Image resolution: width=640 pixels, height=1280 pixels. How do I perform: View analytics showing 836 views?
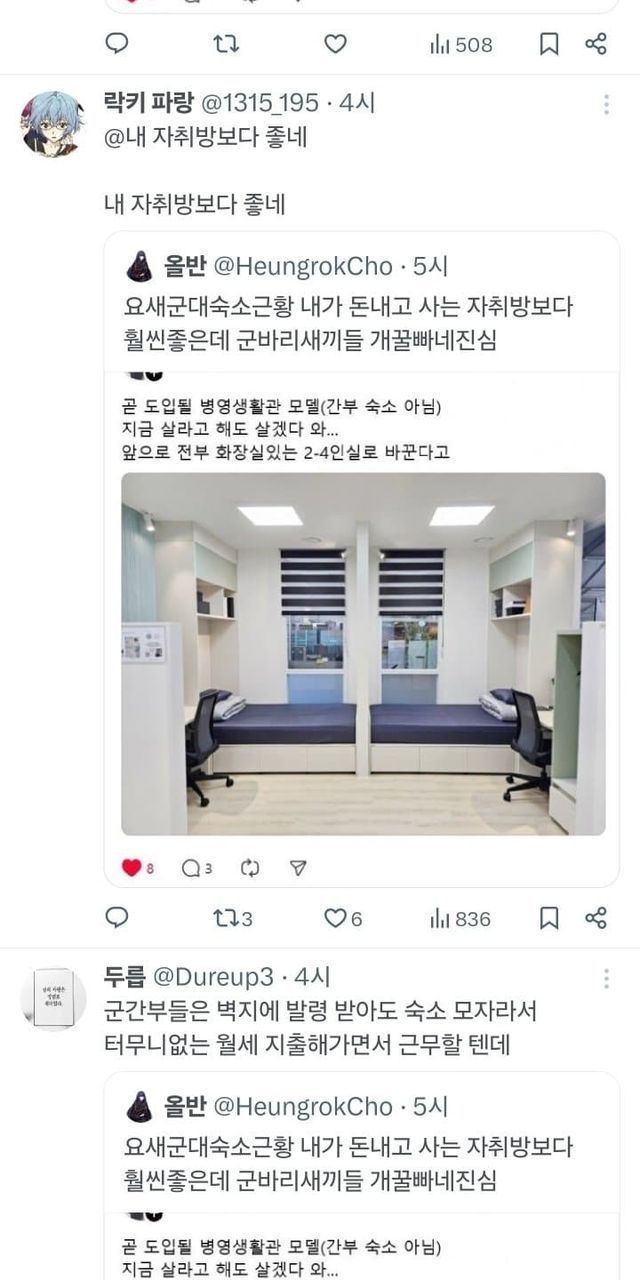[461, 918]
